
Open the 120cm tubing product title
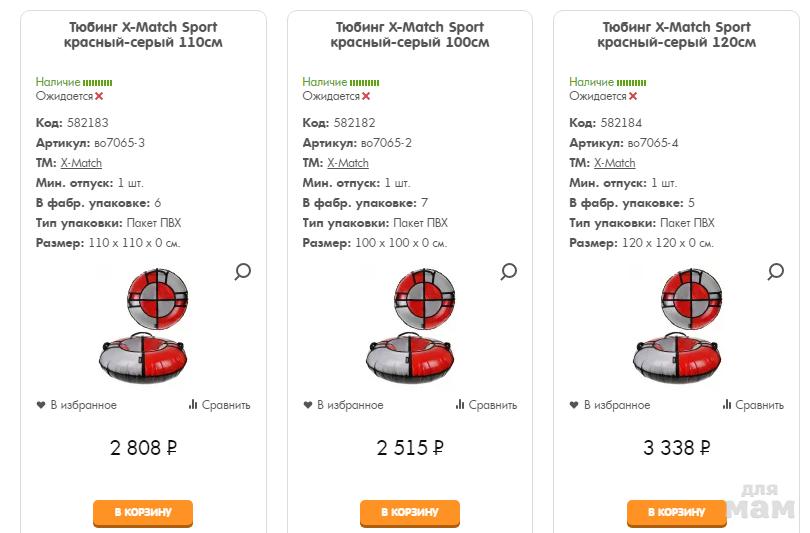tap(677, 35)
